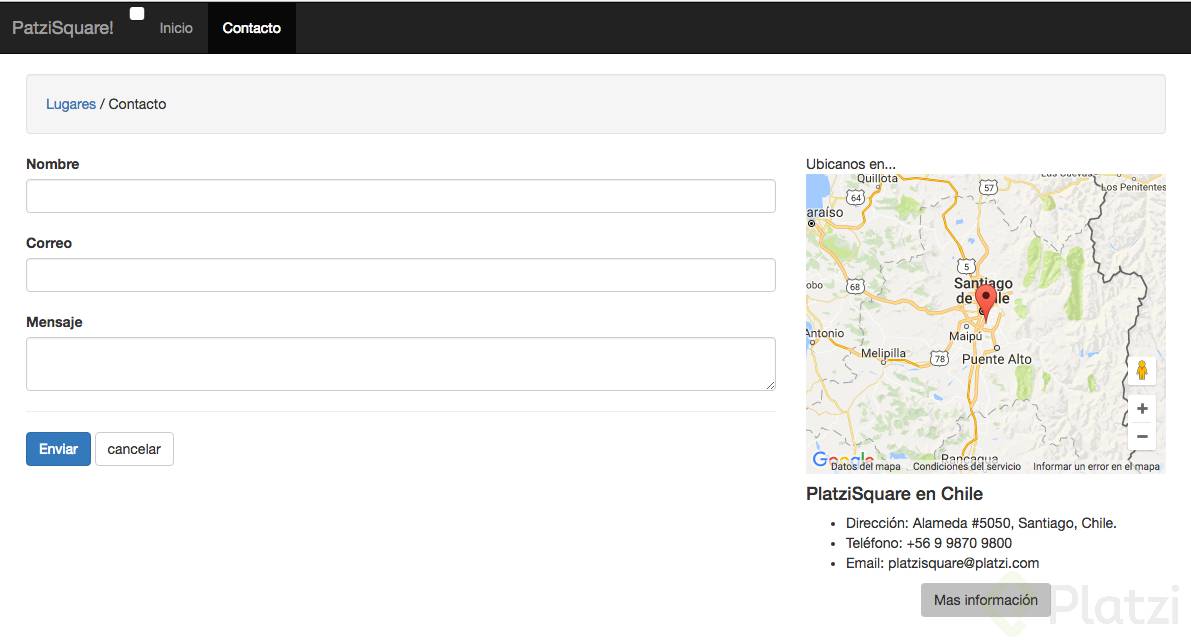This screenshot has height=644, width=1191.
Task: Zoom out on the map
Action: [x=1142, y=437]
